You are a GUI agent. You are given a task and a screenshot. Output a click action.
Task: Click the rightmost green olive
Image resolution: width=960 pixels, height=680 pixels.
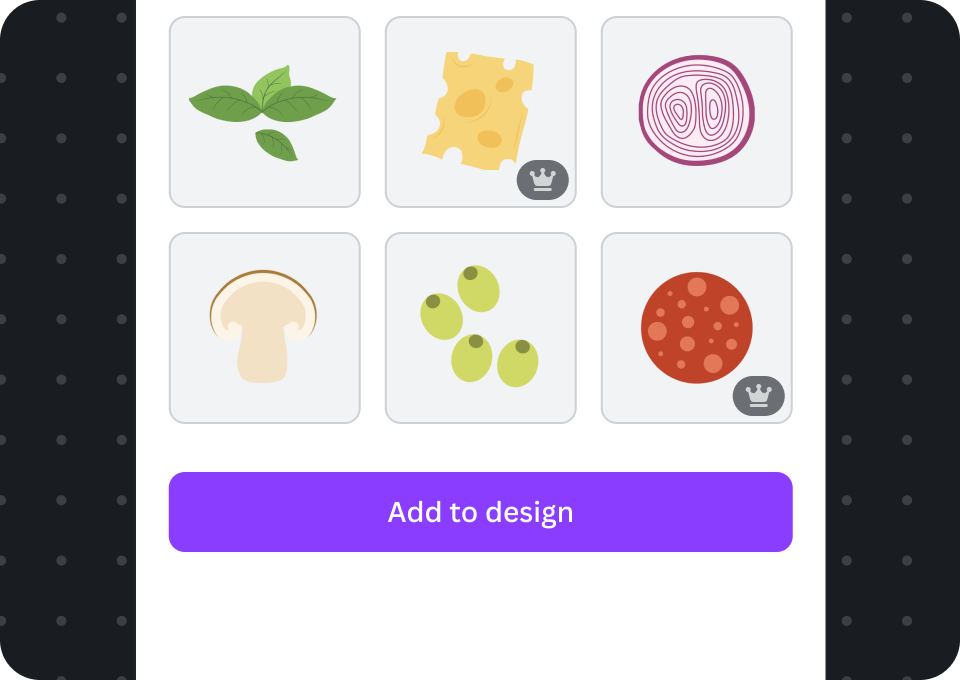518,363
